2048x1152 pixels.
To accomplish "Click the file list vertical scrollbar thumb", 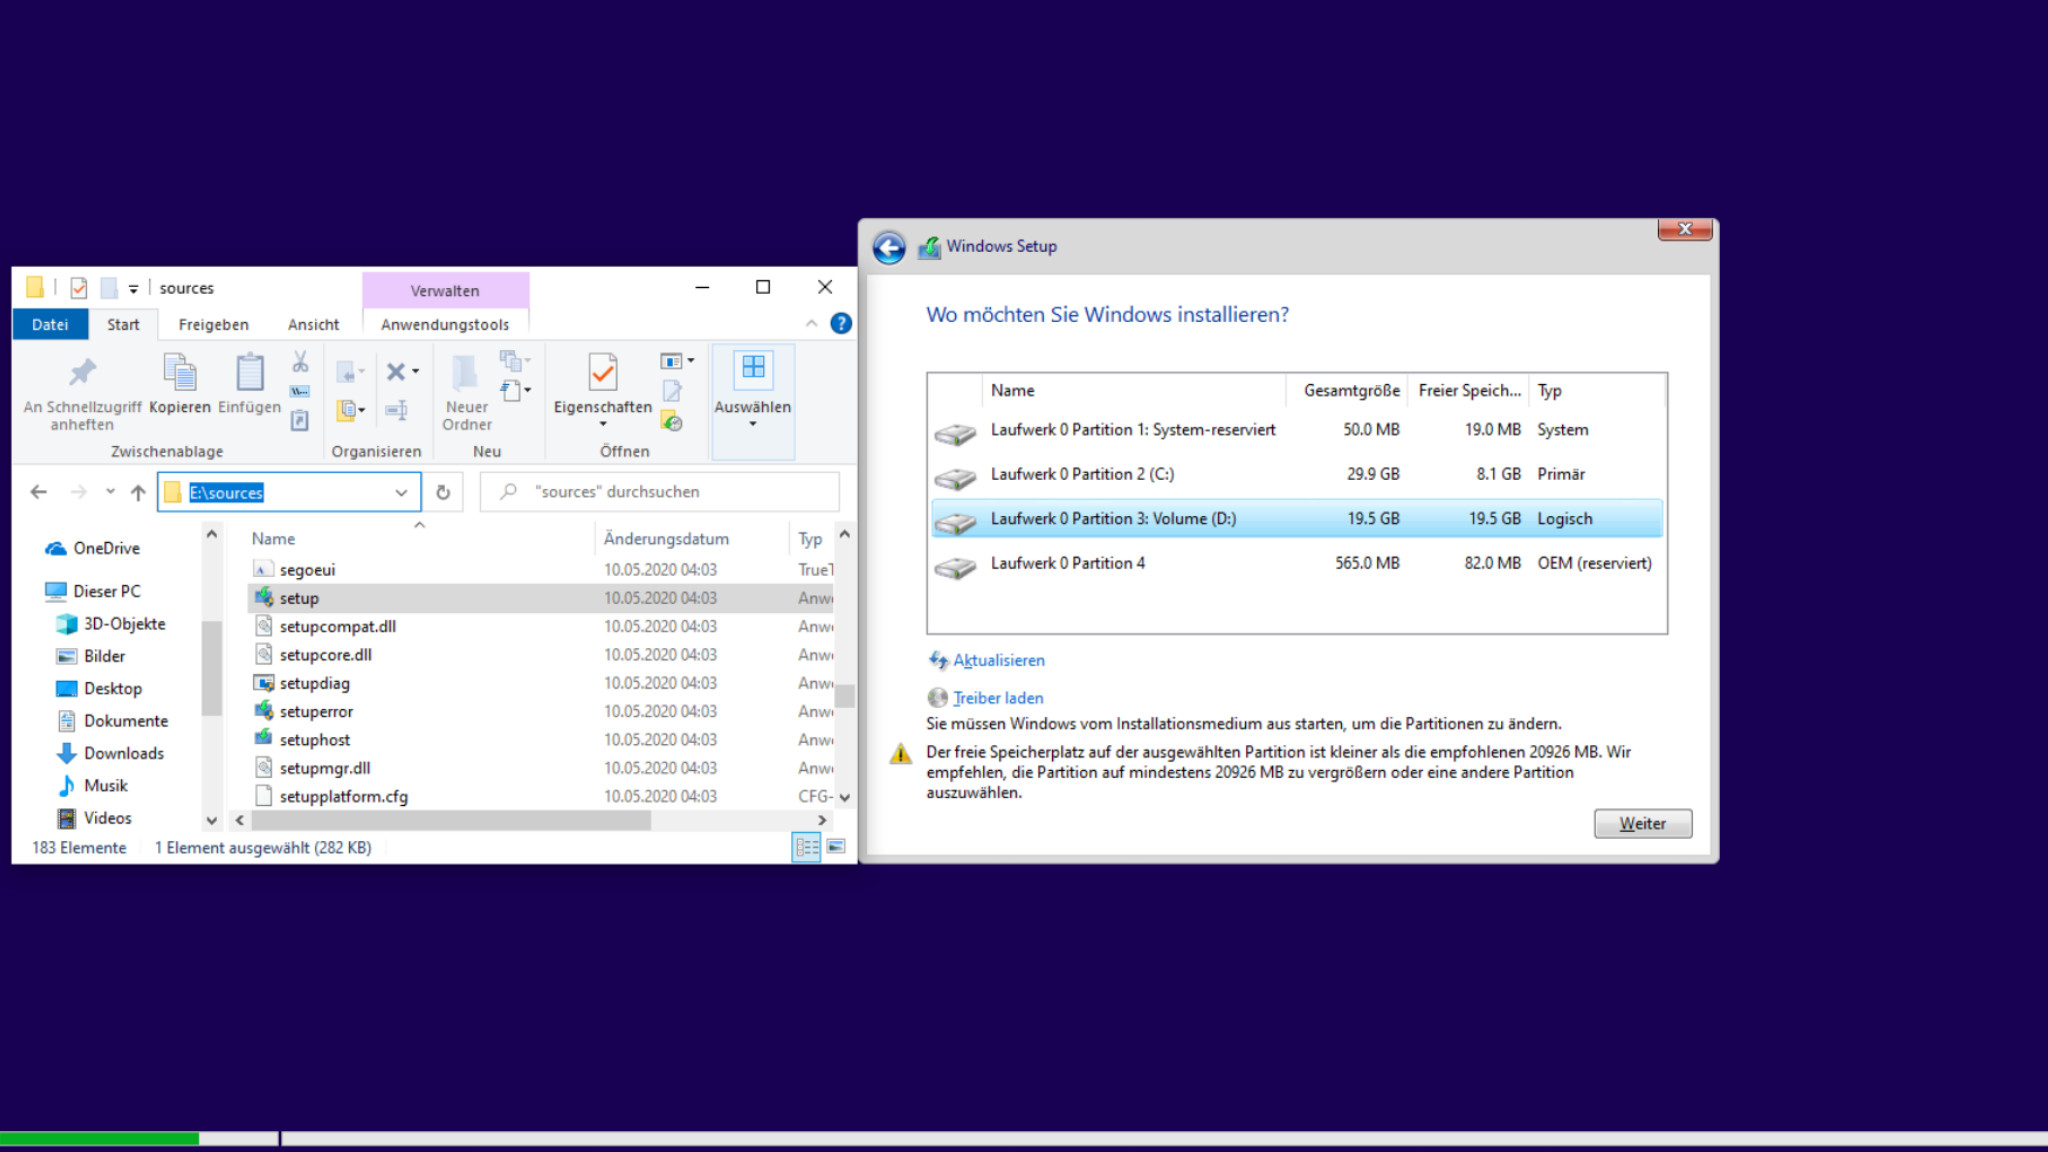I will pyautogui.click(x=845, y=695).
